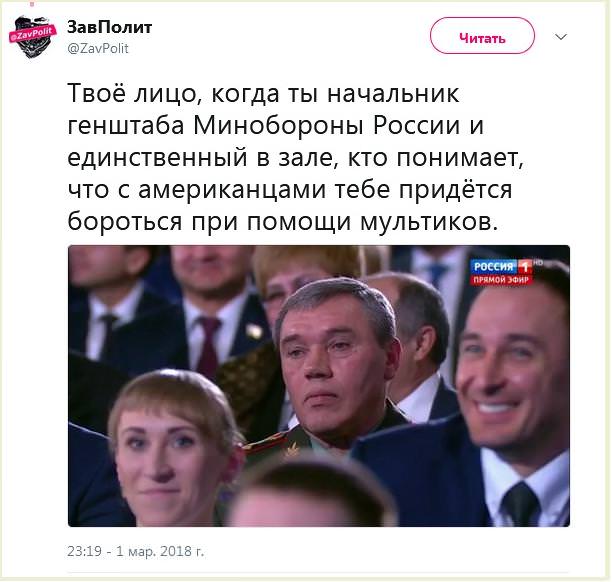Open the tweet timestamp 23:19 - 1 мар. 2018
Screen dimensions: 612x582
point(136,551)
